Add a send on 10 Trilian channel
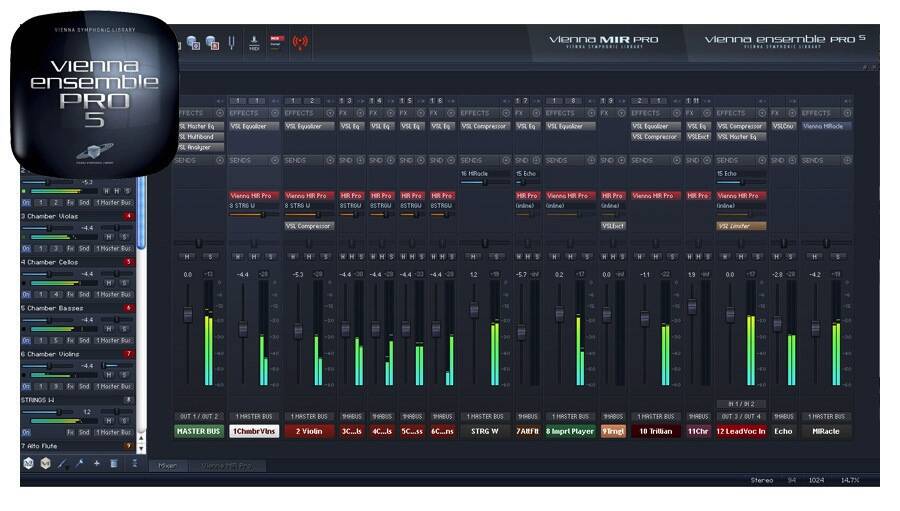This screenshot has height=511, width=900. coord(676,160)
